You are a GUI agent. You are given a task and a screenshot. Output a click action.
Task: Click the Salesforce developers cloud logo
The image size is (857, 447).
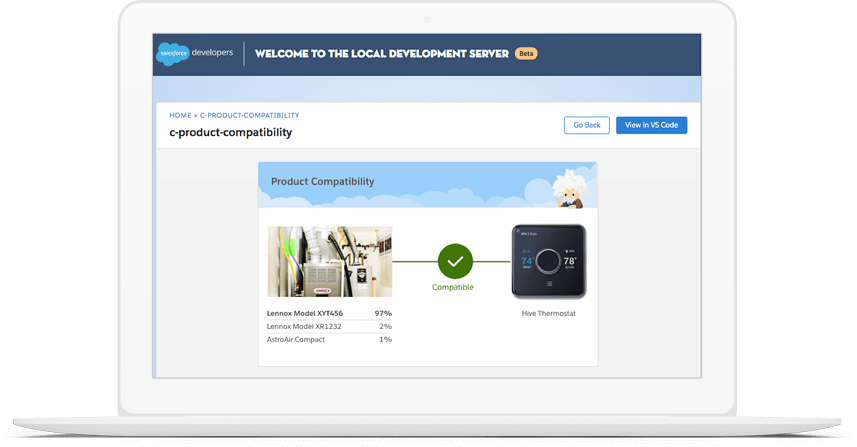pyautogui.click(x=173, y=54)
